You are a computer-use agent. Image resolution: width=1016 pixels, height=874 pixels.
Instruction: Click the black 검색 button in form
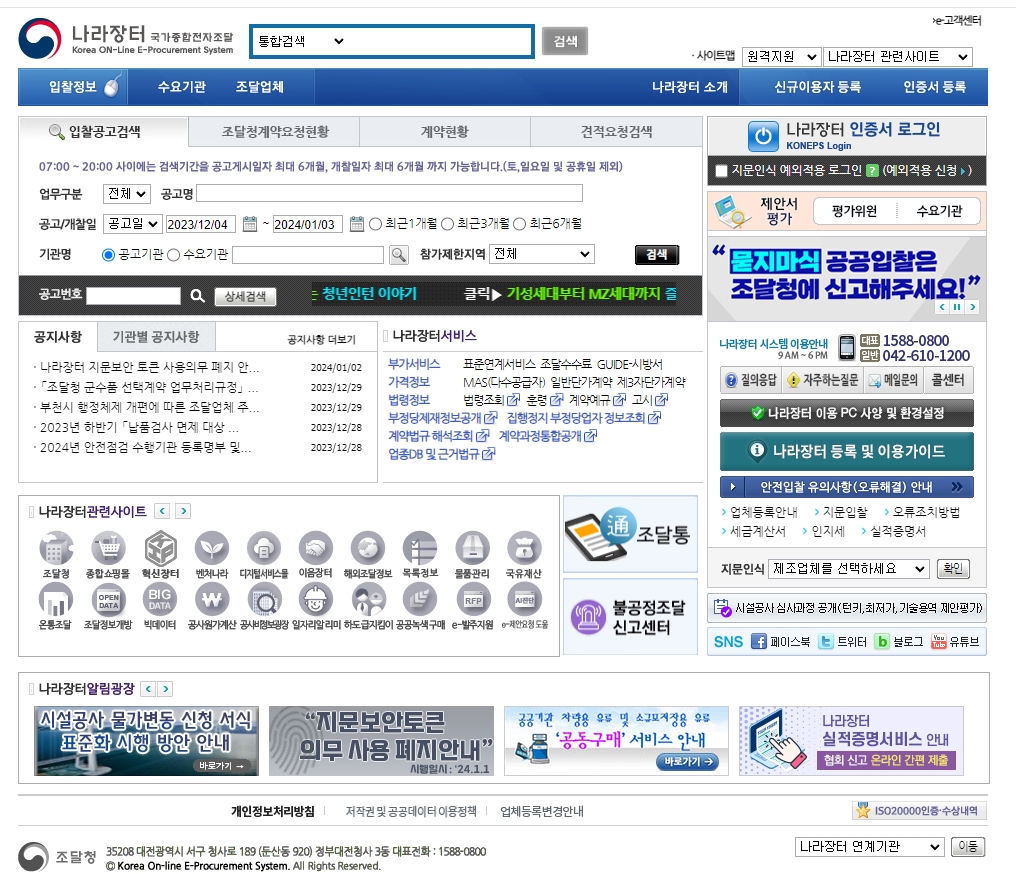click(656, 255)
